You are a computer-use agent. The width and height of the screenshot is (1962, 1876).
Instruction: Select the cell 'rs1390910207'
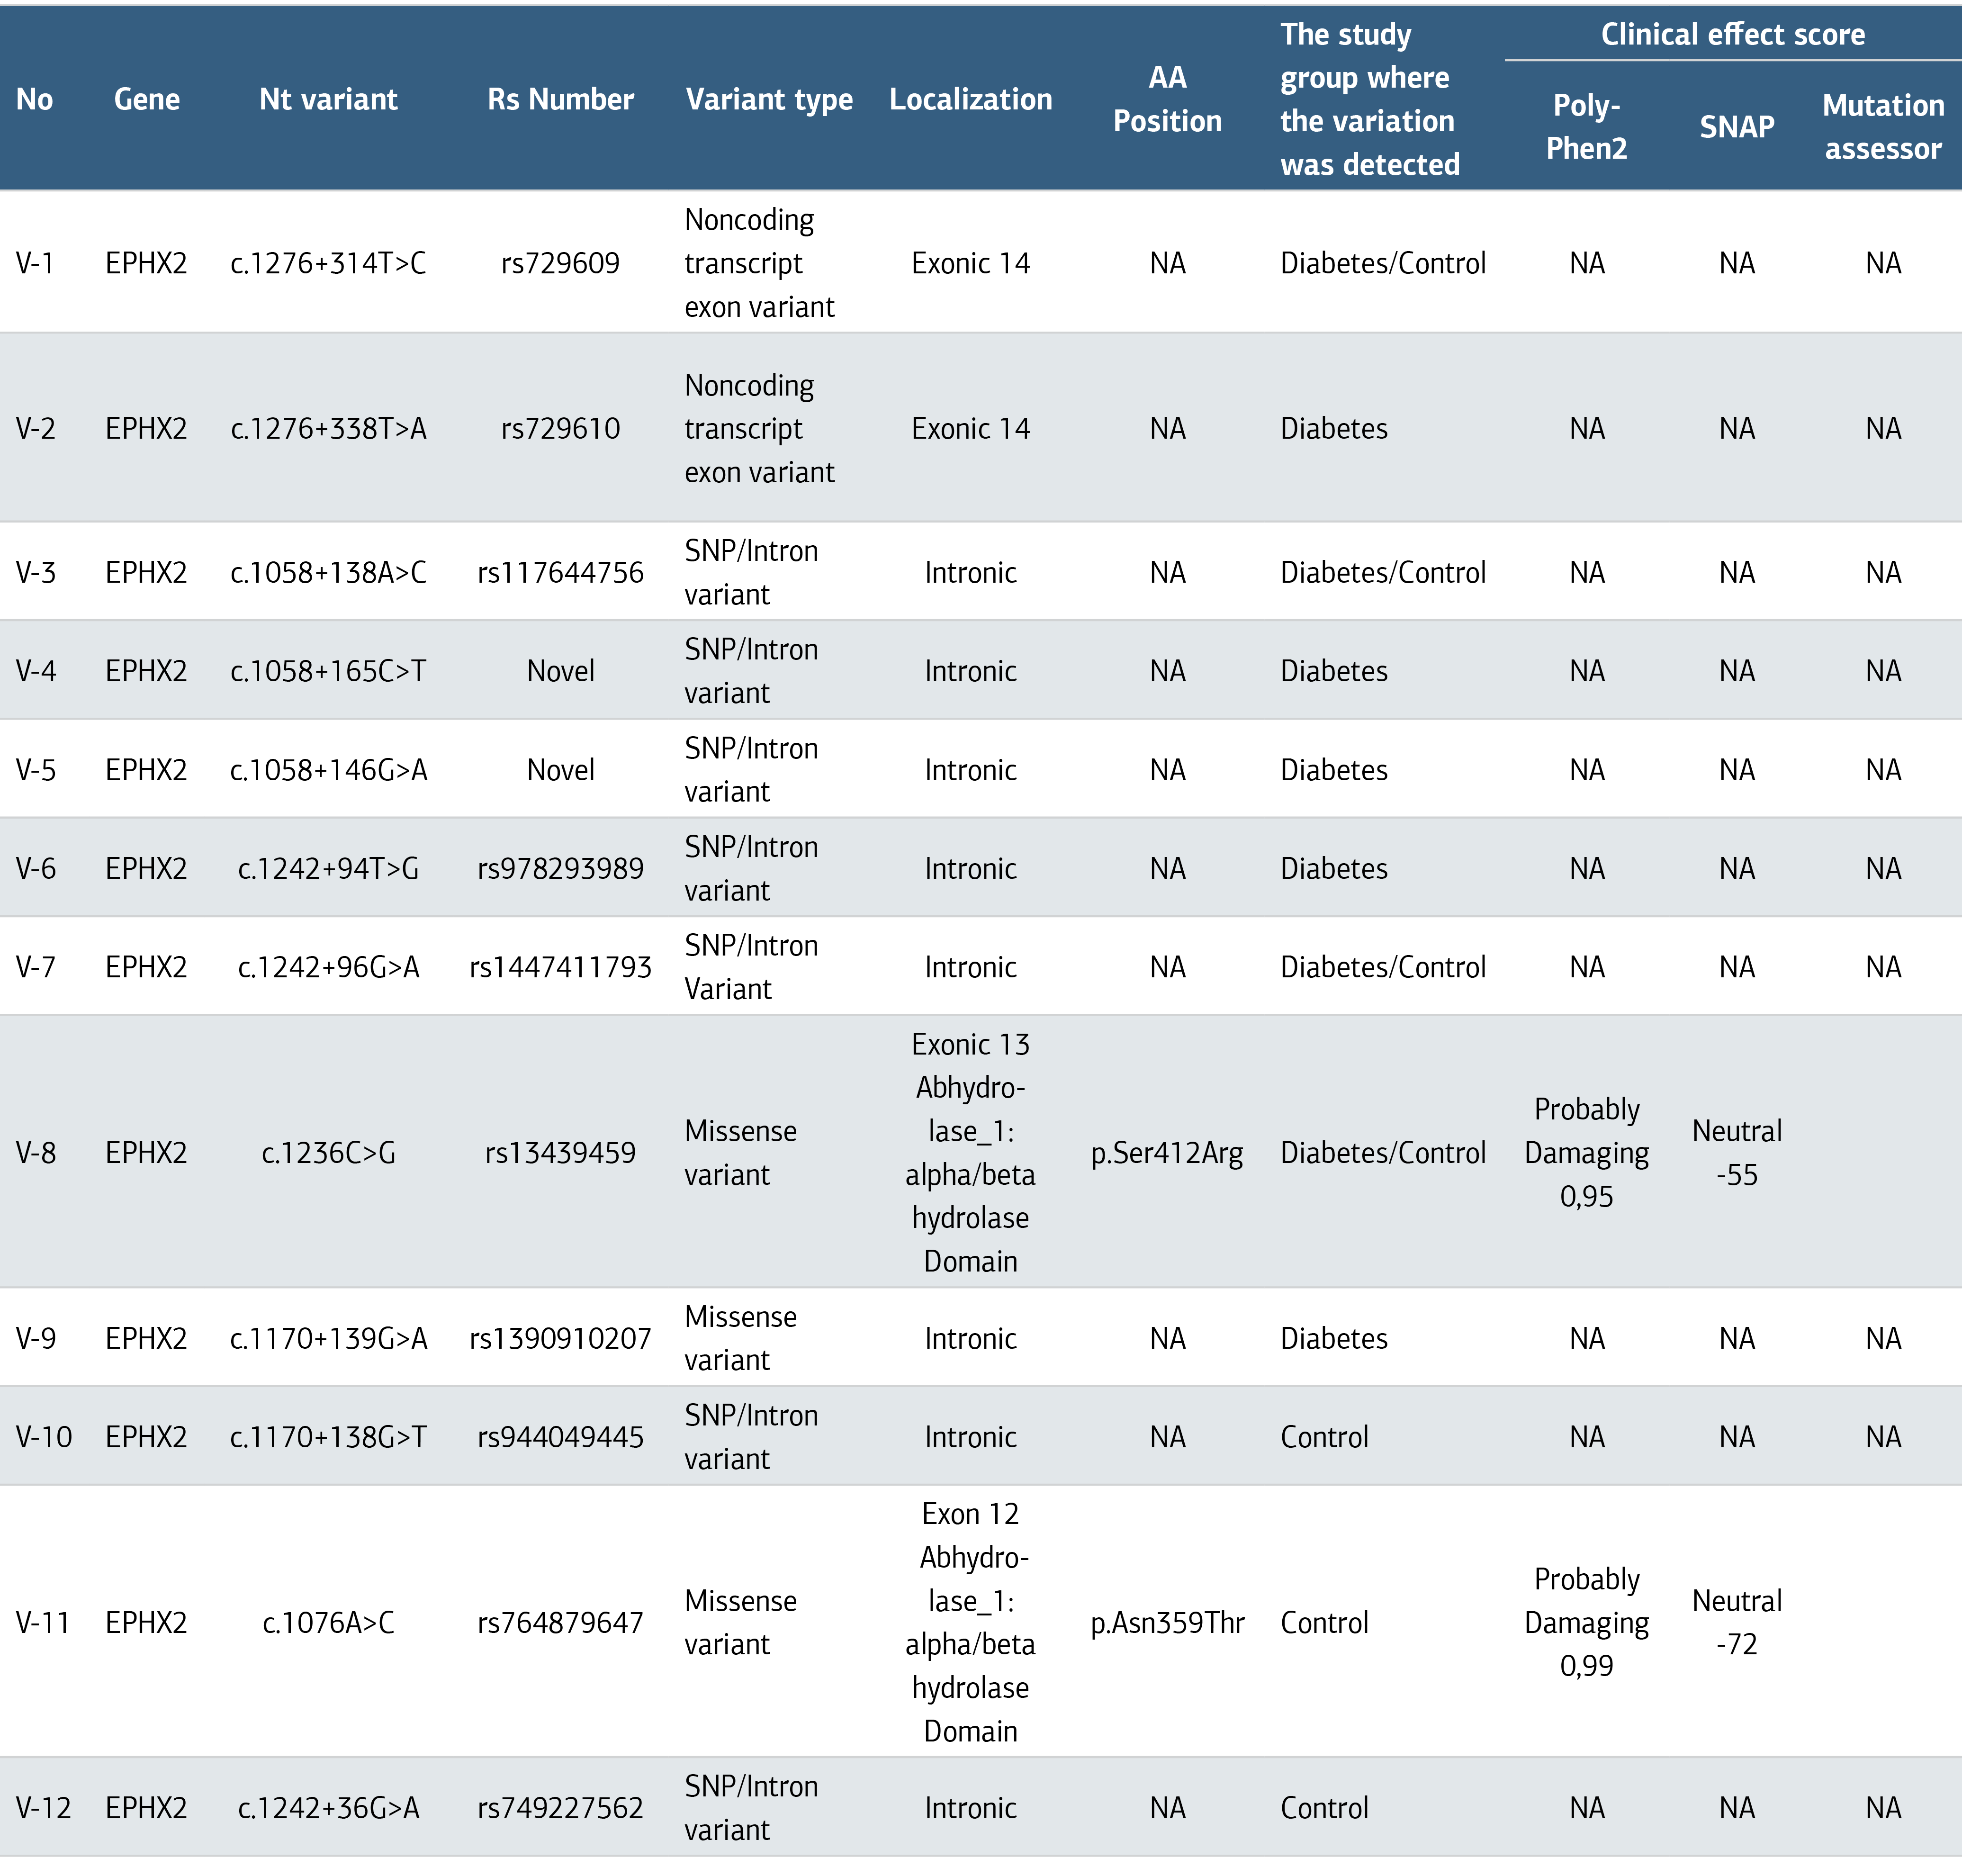click(x=560, y=1338)
